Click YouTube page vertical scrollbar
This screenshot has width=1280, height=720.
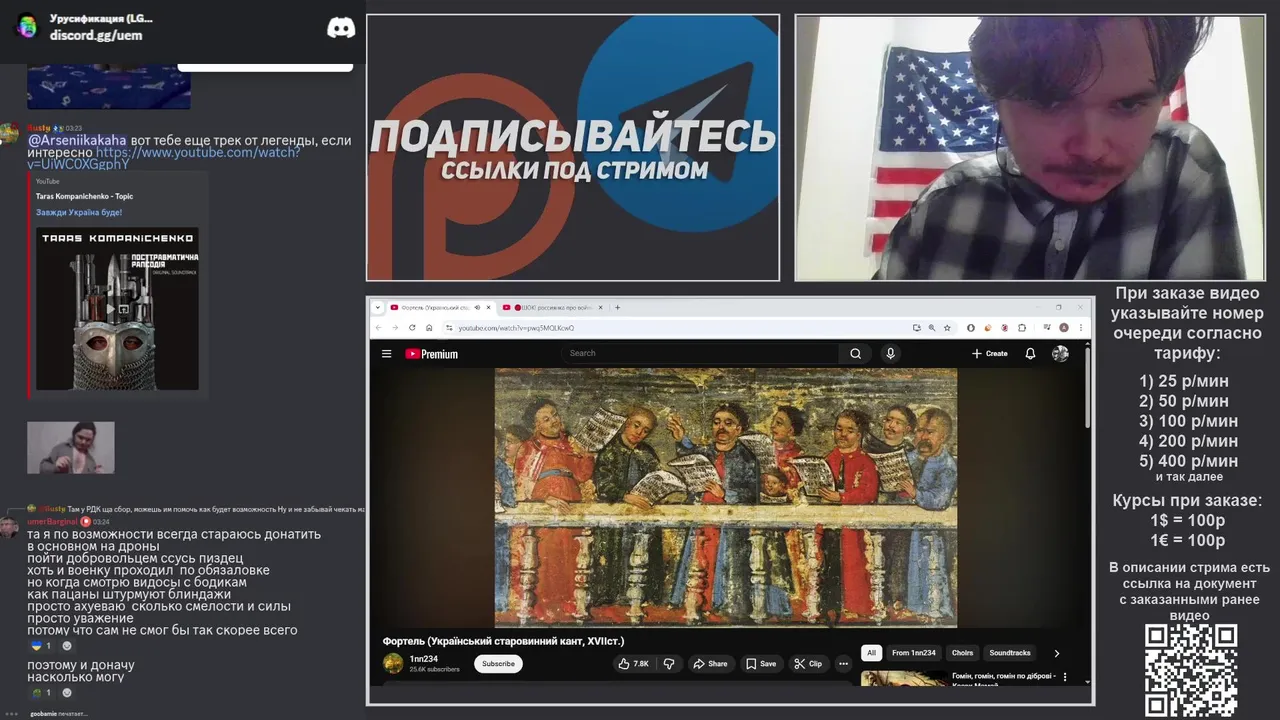pos(1087,390)
